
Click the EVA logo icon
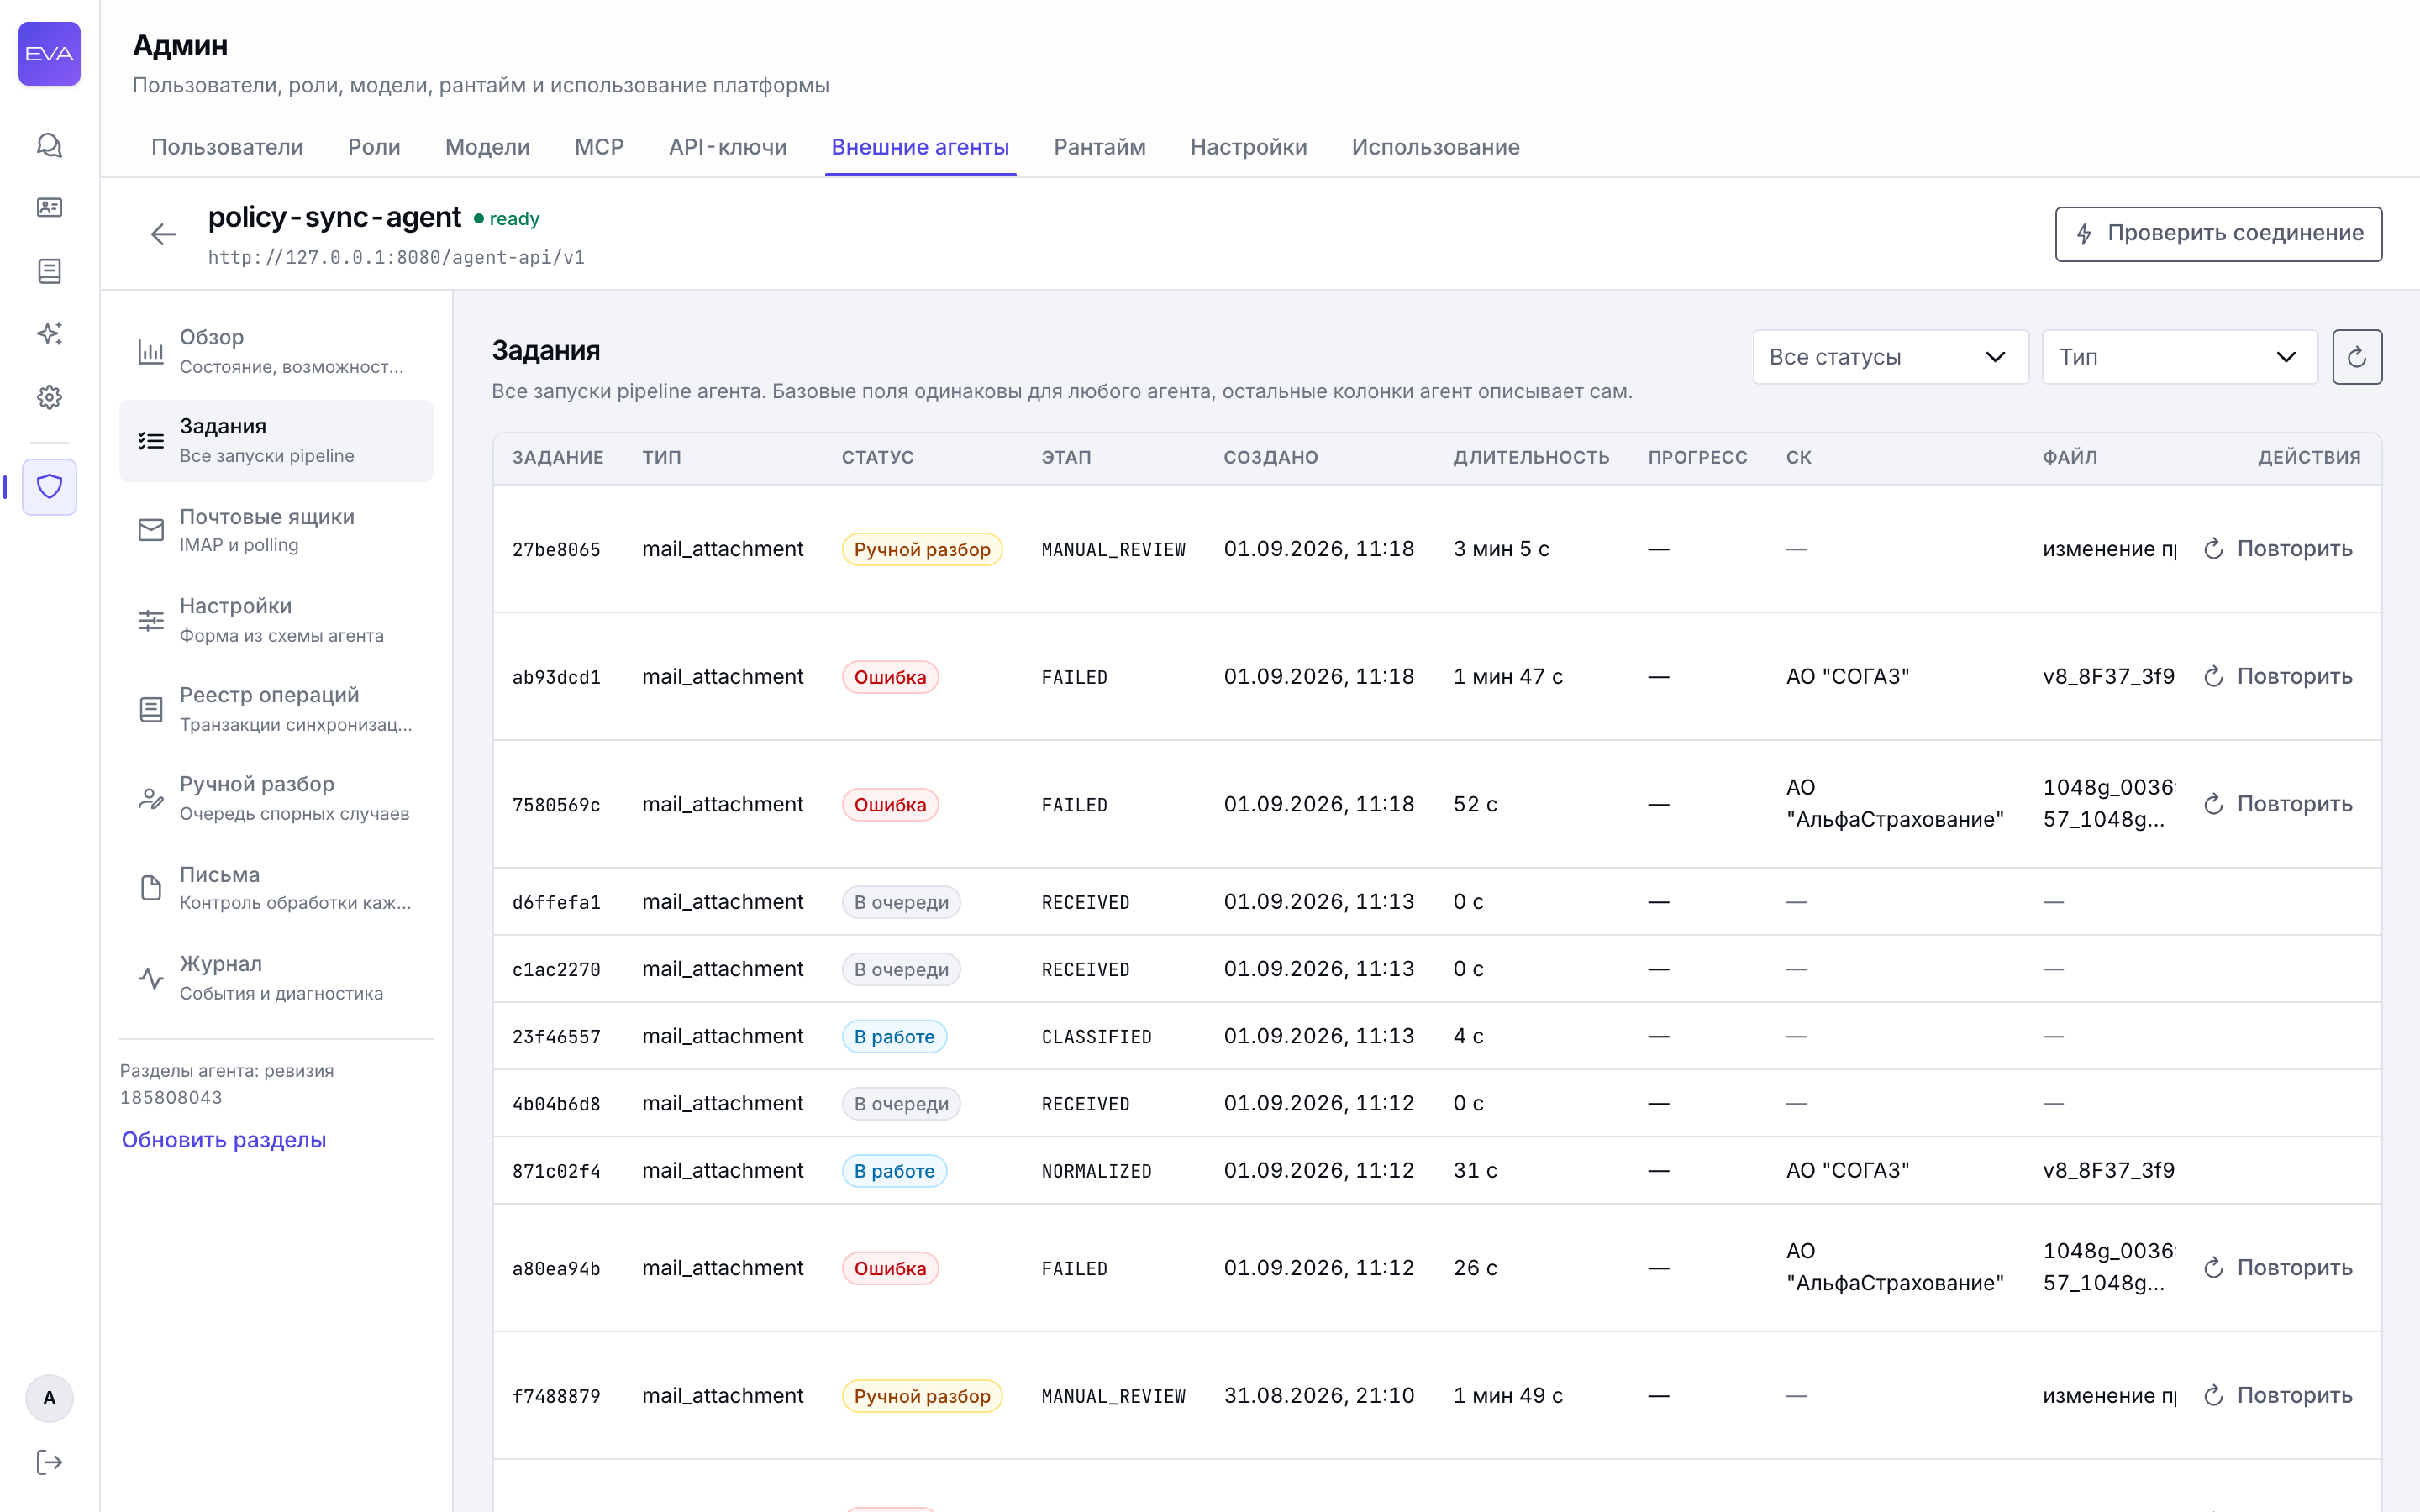[x=49, y=53]
